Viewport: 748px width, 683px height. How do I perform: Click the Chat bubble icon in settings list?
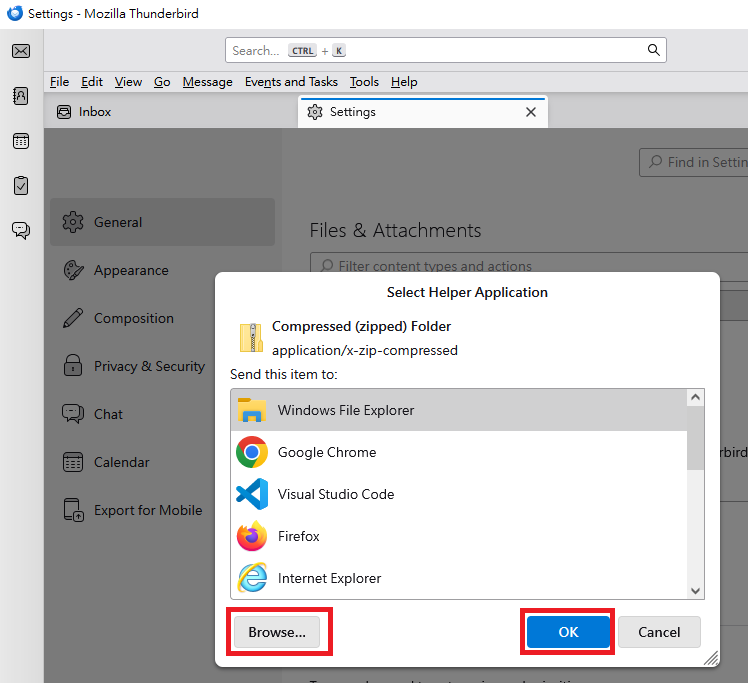(x=73, y=414)
